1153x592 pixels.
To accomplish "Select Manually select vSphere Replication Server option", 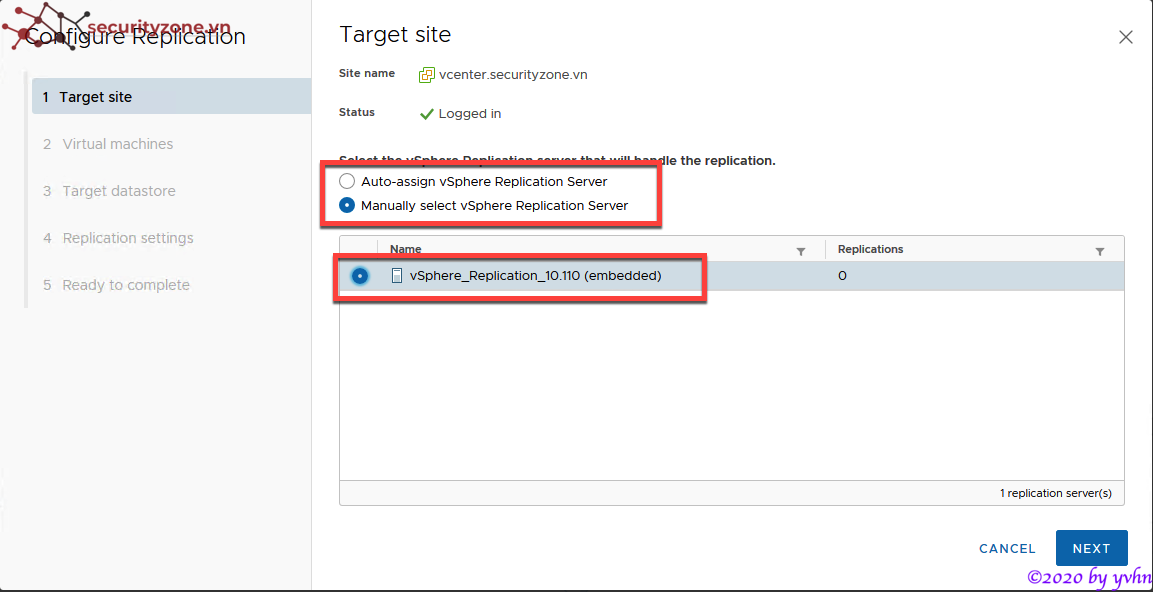I will point(346,206).
